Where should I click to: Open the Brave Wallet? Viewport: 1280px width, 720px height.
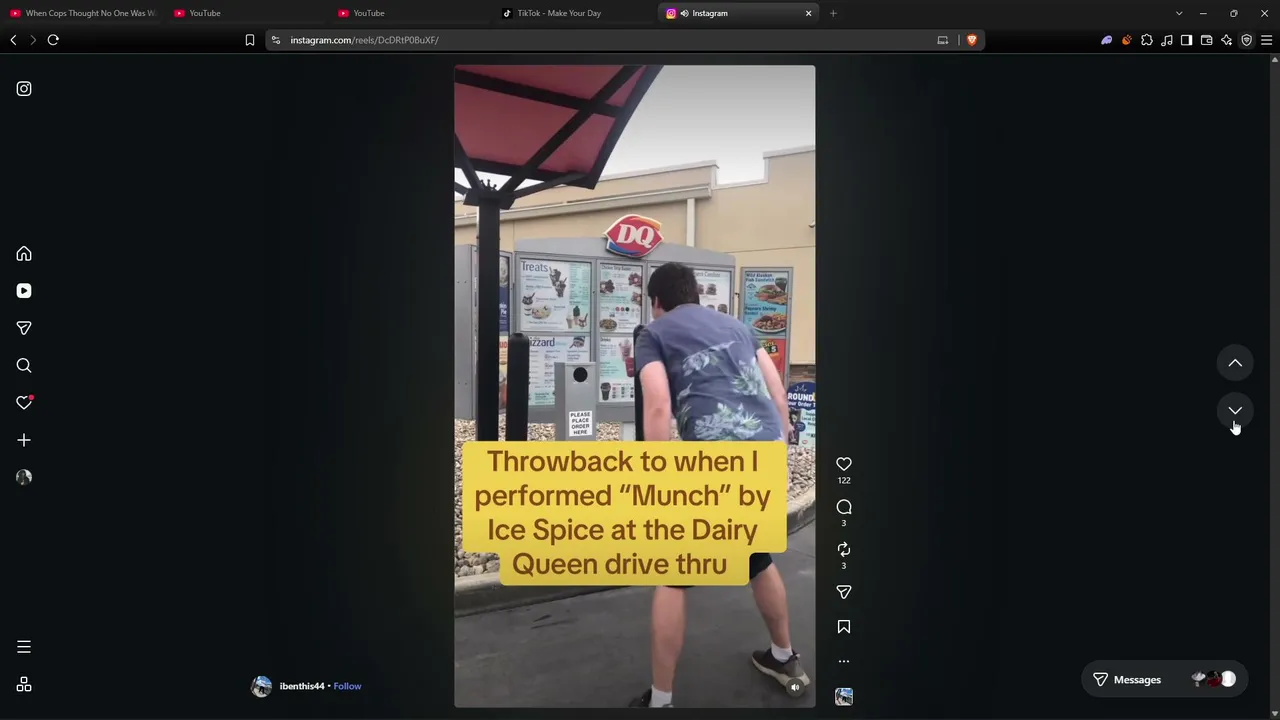point(1207,40)
